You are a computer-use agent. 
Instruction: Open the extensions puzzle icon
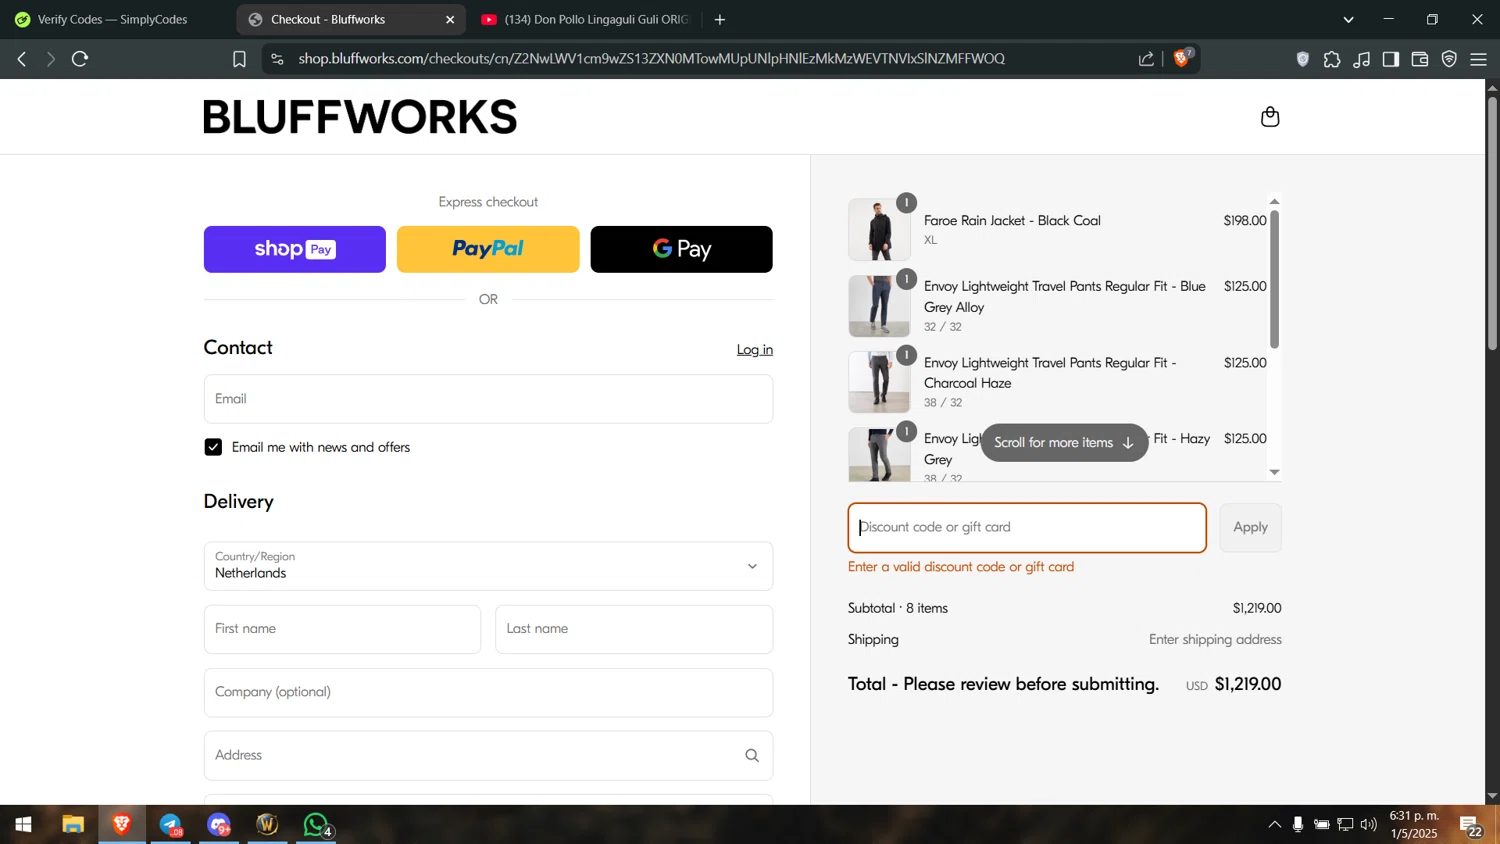(1332, 59)
